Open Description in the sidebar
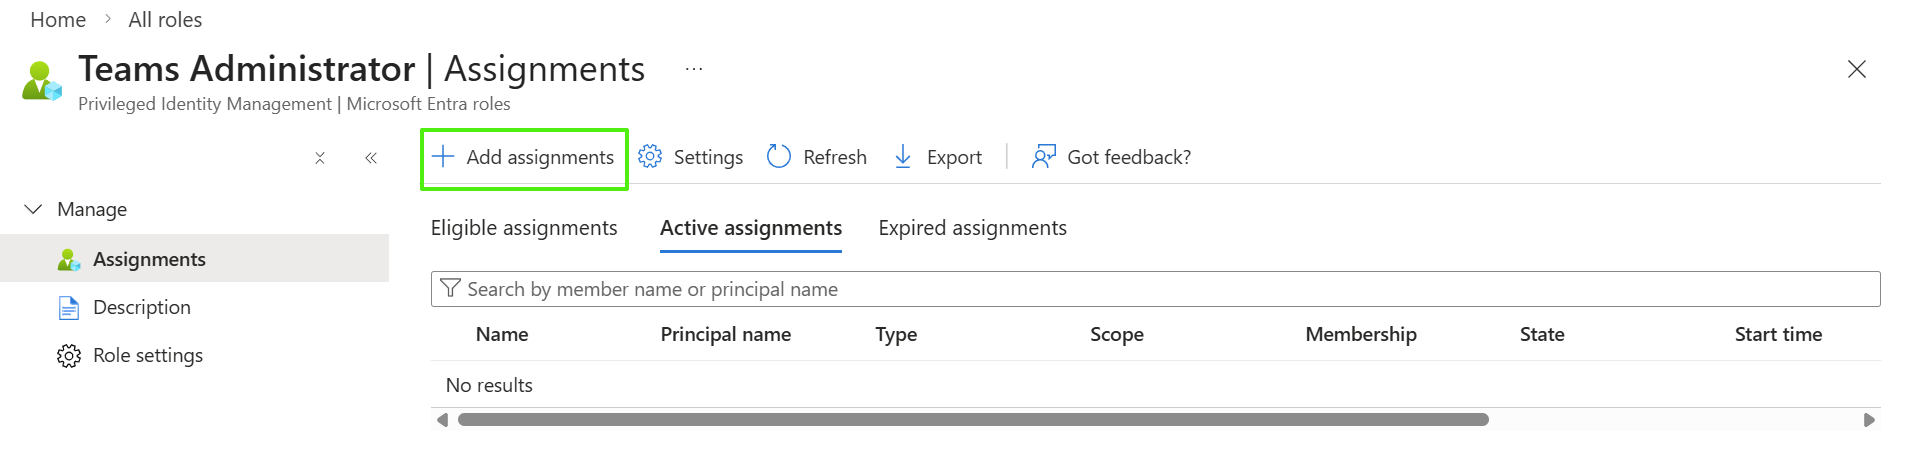1905x451 pixels. [141, 307]
